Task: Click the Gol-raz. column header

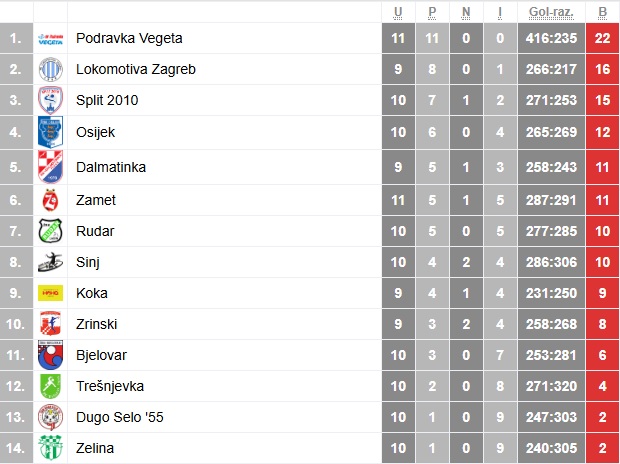Action: (x=551, y=12)
